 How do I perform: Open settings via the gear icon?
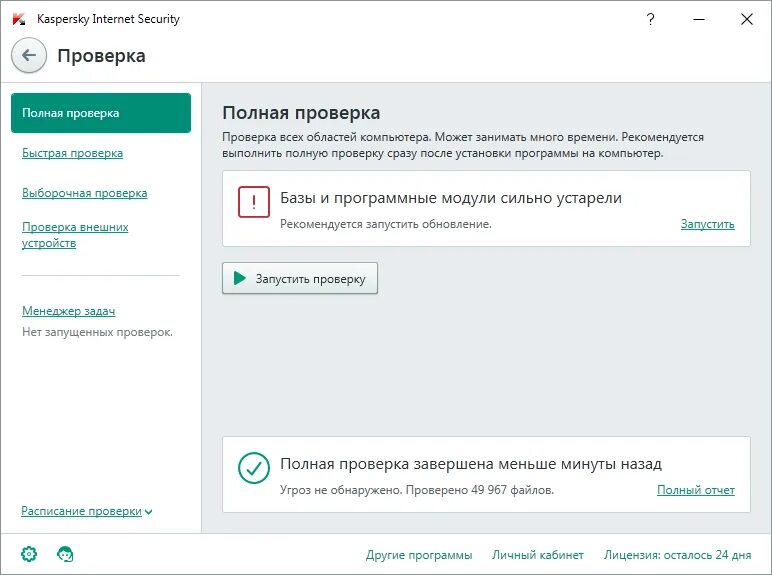(x=29, y=554)
